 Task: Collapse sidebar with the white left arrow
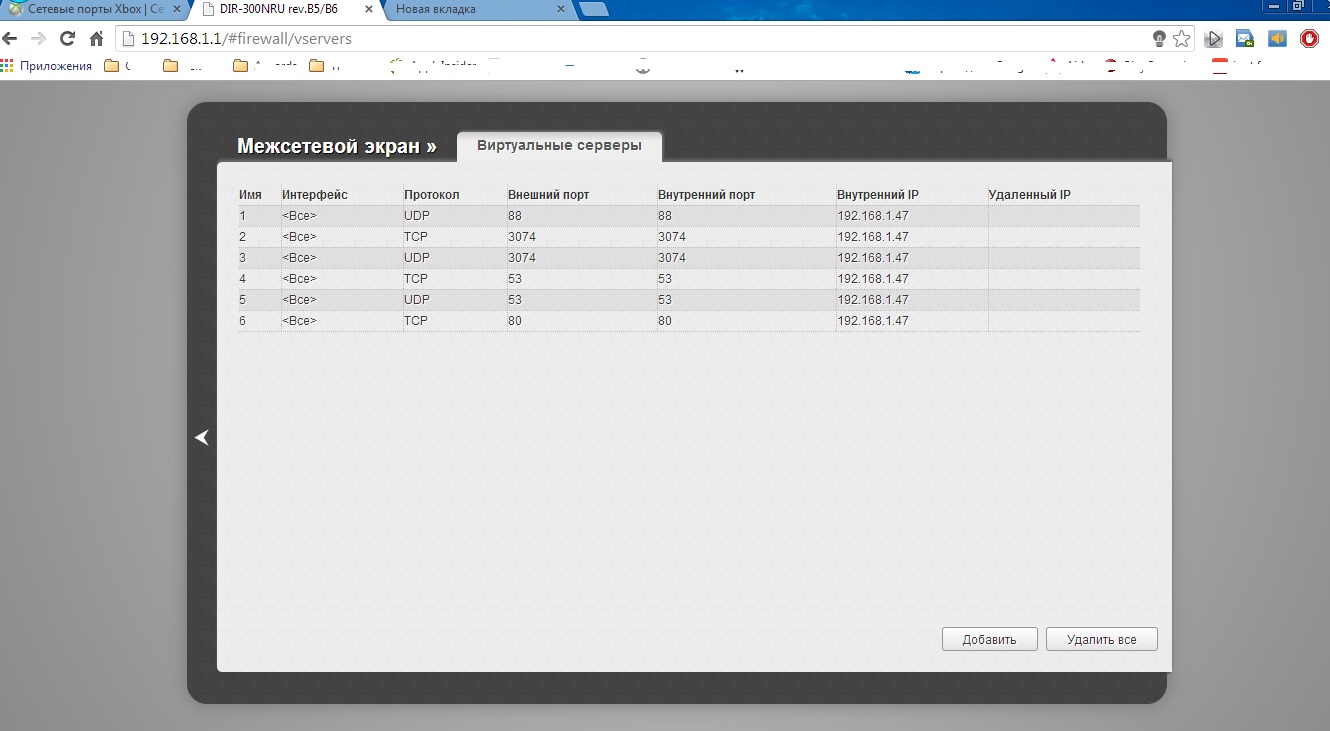(202, 437)
